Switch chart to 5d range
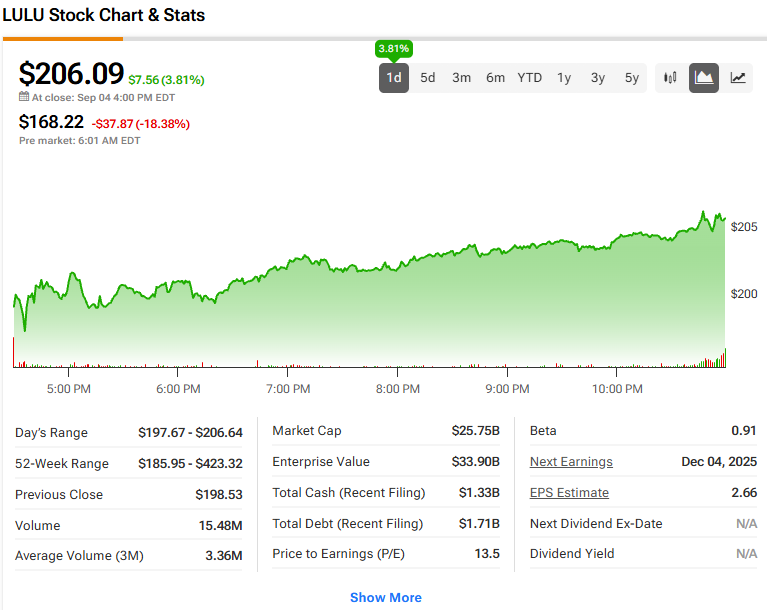The image size is (767, 610). coord(428,78)
